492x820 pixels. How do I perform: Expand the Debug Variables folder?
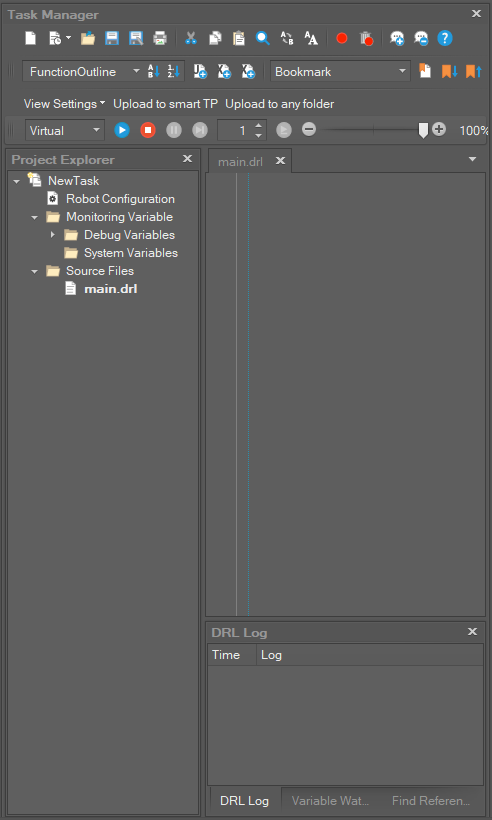(x=53, y=235)
